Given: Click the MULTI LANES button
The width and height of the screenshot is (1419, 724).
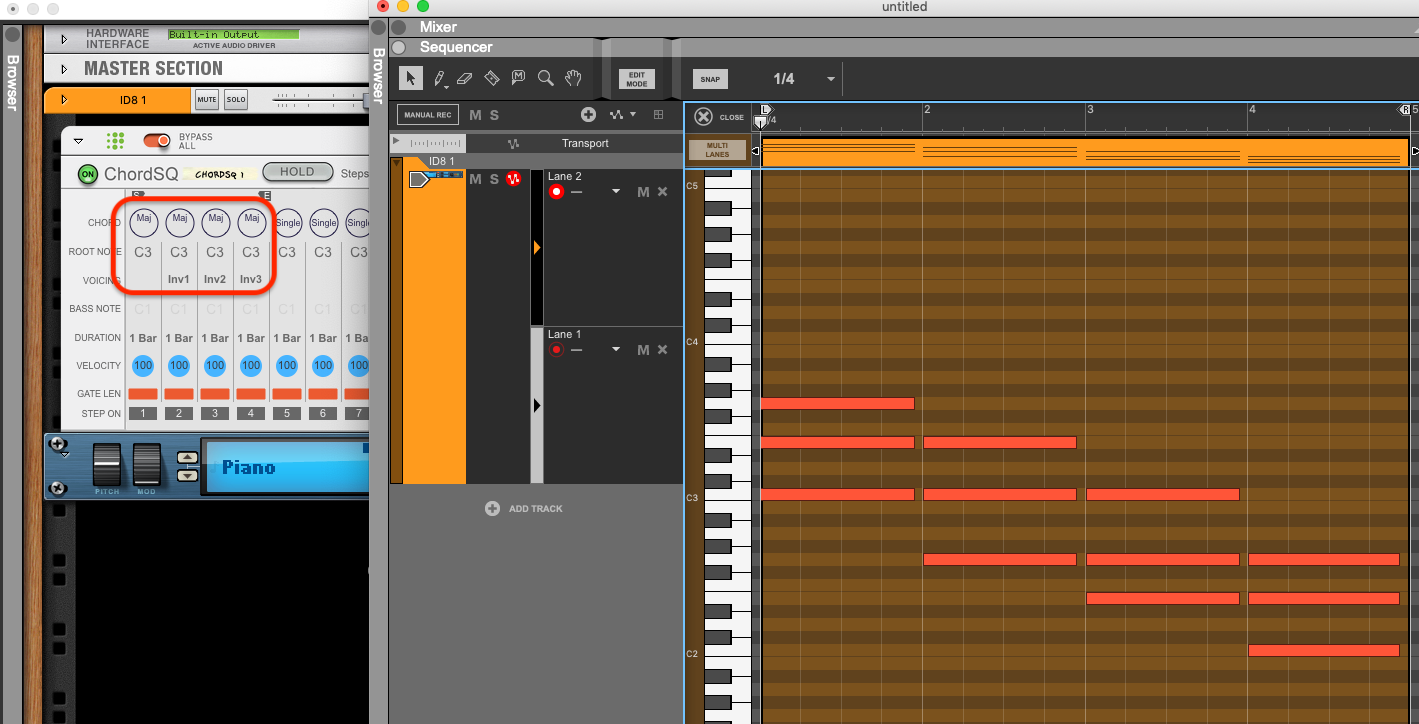Looking at the screenshot, I should (717, 150).
